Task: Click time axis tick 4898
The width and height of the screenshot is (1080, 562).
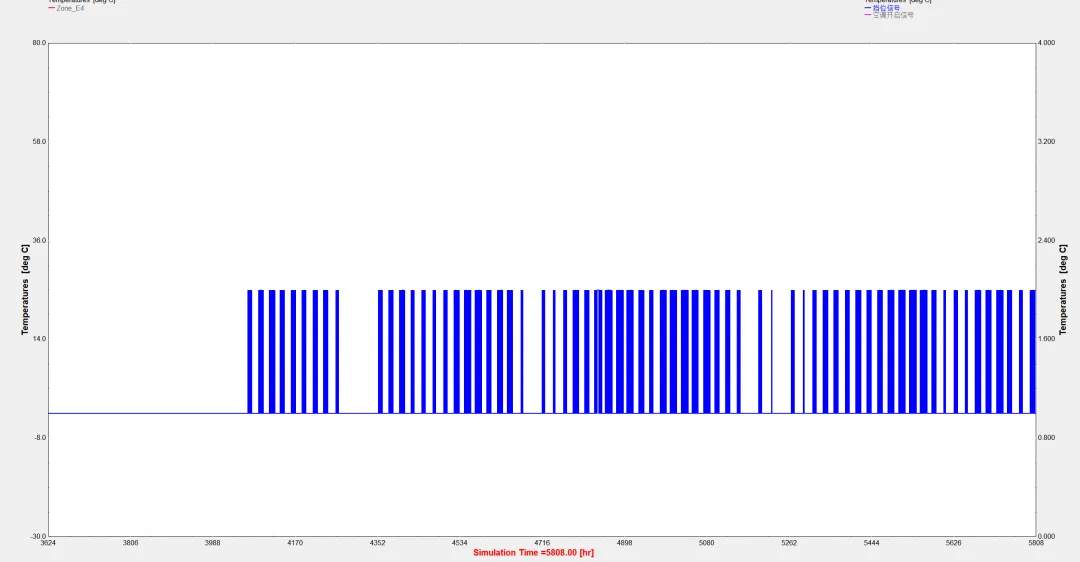Action: pyautogui.click(x=624, y=543)
